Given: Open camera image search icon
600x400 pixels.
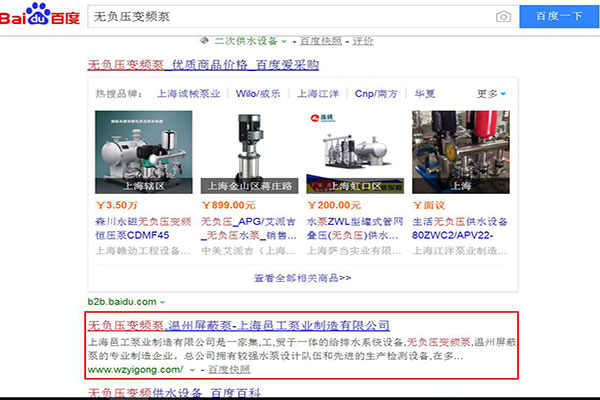Looking at the screenshot, I should point(503,16).
